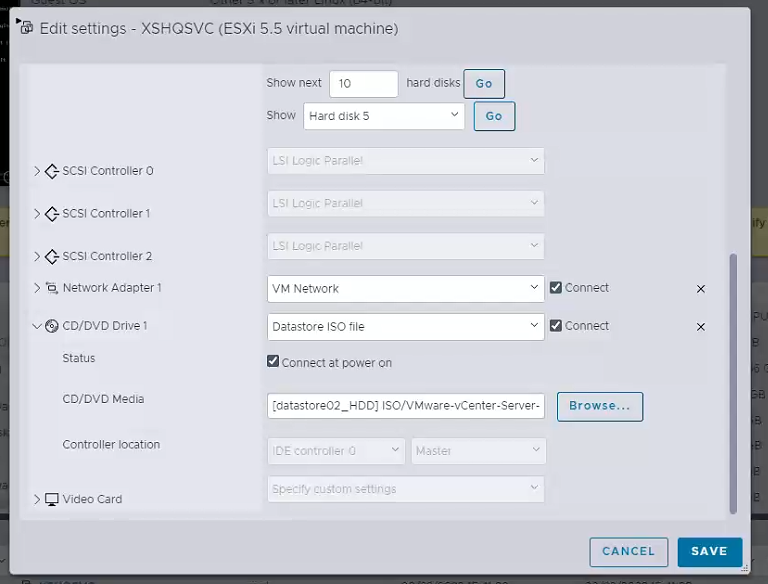Click the SCSI Controller 0 icon
The width and height of the screenshot is (768, 584).
(52, 171)
